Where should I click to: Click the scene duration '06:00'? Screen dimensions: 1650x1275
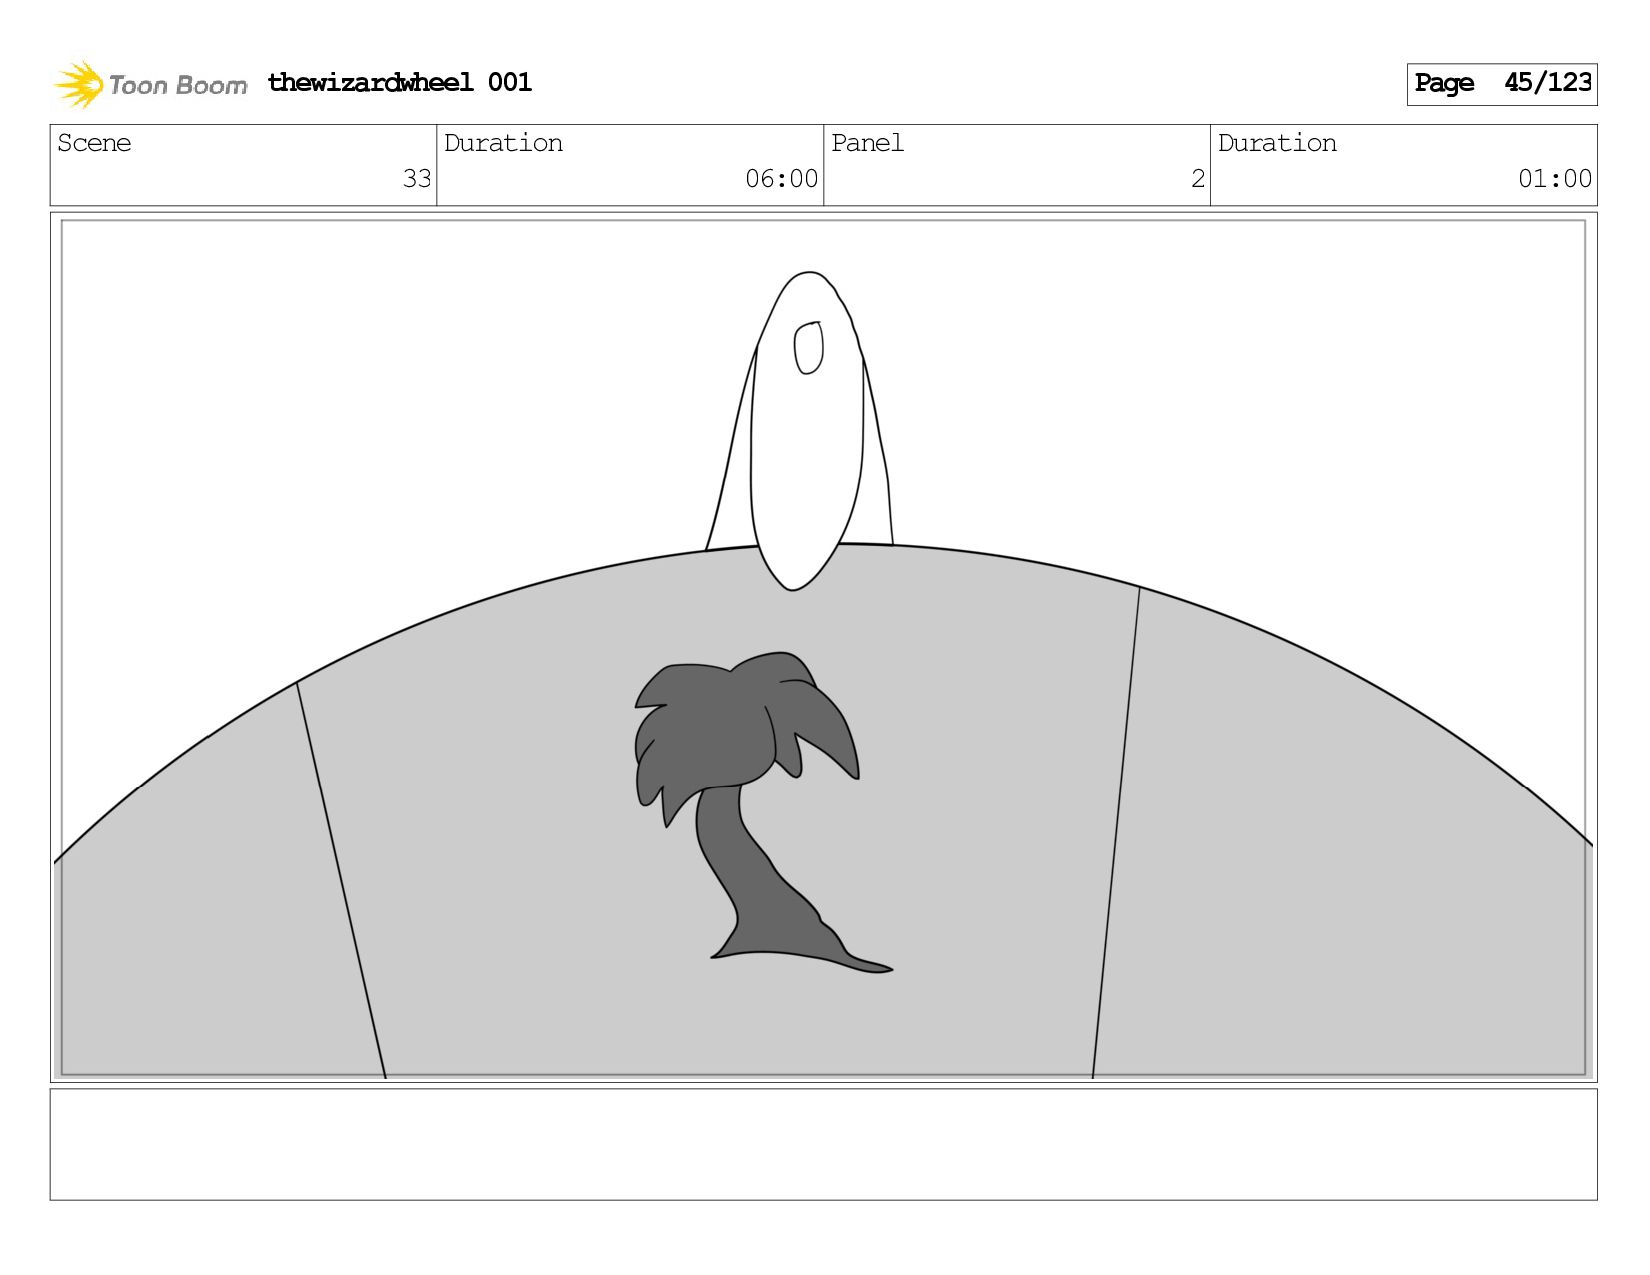781,179
